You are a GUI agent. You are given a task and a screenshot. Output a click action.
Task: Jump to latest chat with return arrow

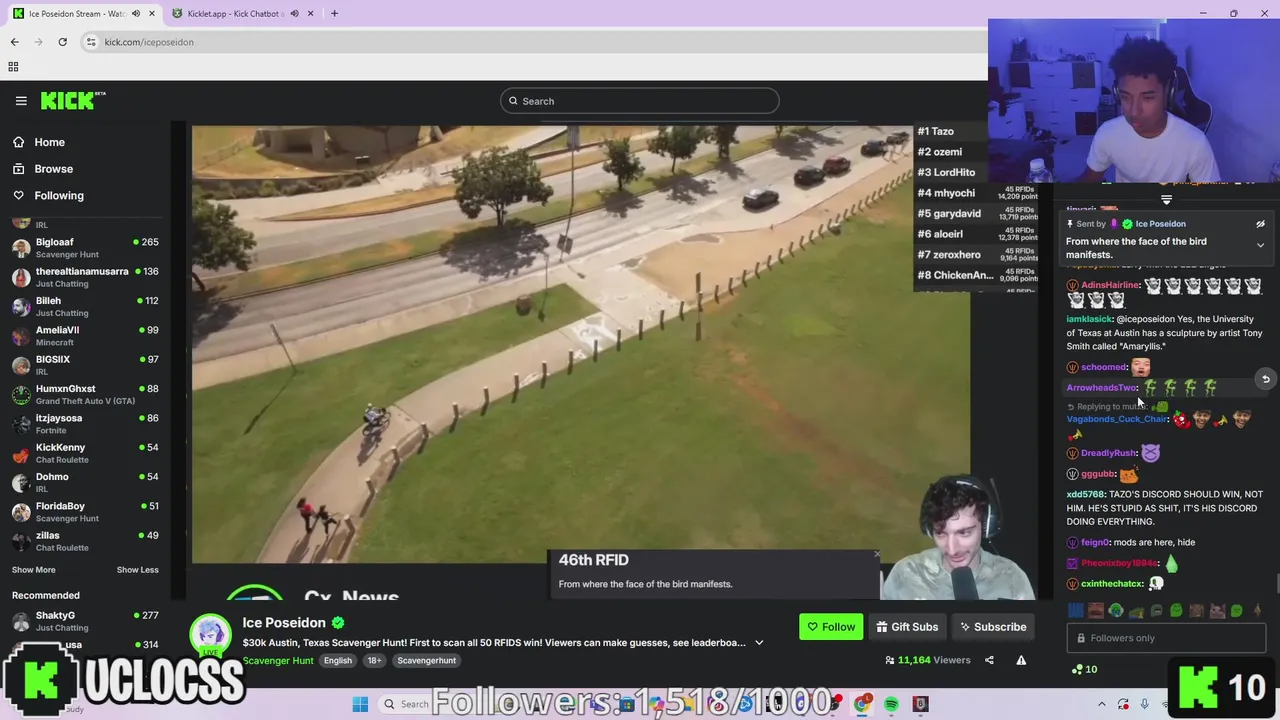click(x=1265, y=379)
